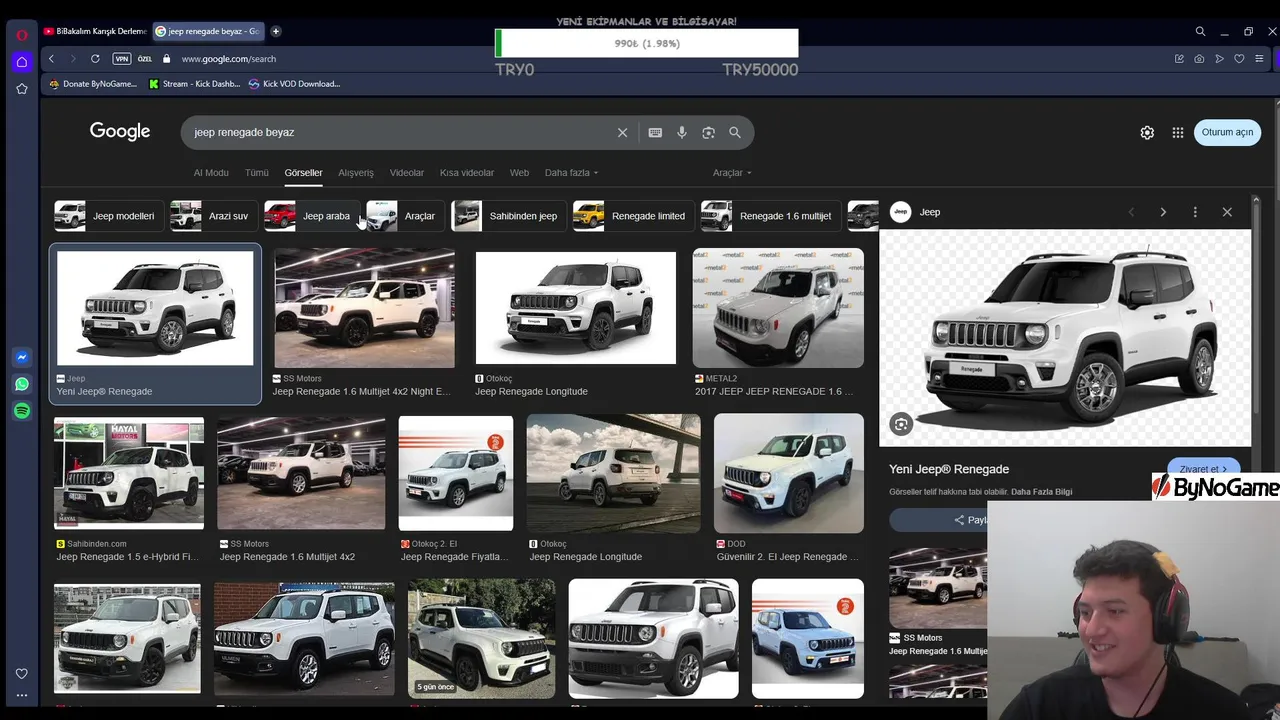The image size is (1280, 720).
Task: Select Renegade limited filter chip
Action: pyautogui.click(x=631, y=216)
